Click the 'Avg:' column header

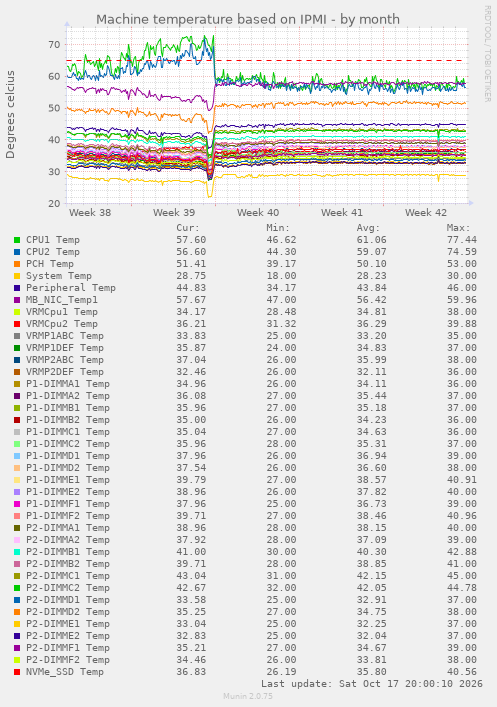(x=368, y=228)
